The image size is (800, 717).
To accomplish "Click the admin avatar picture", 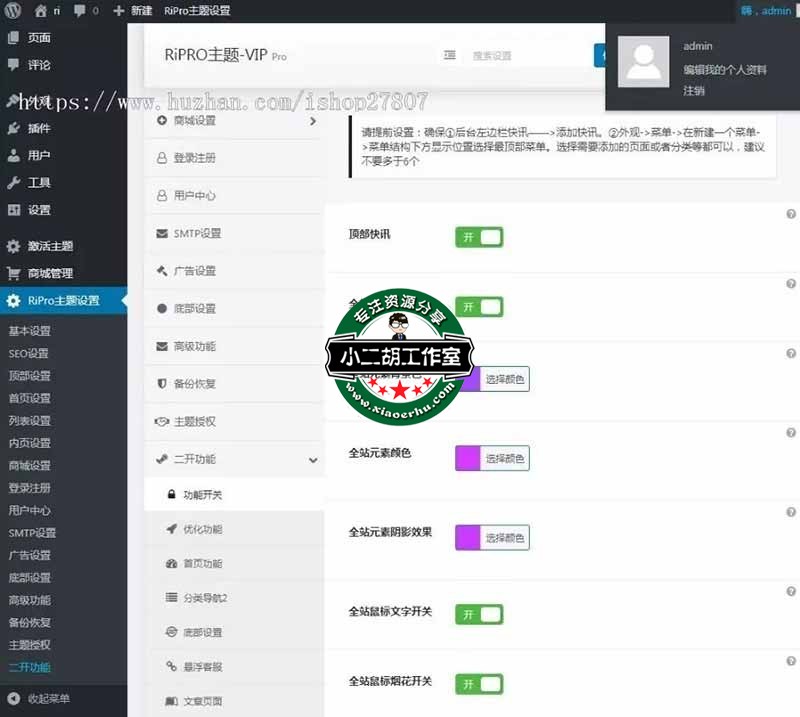I will point(643,63).
